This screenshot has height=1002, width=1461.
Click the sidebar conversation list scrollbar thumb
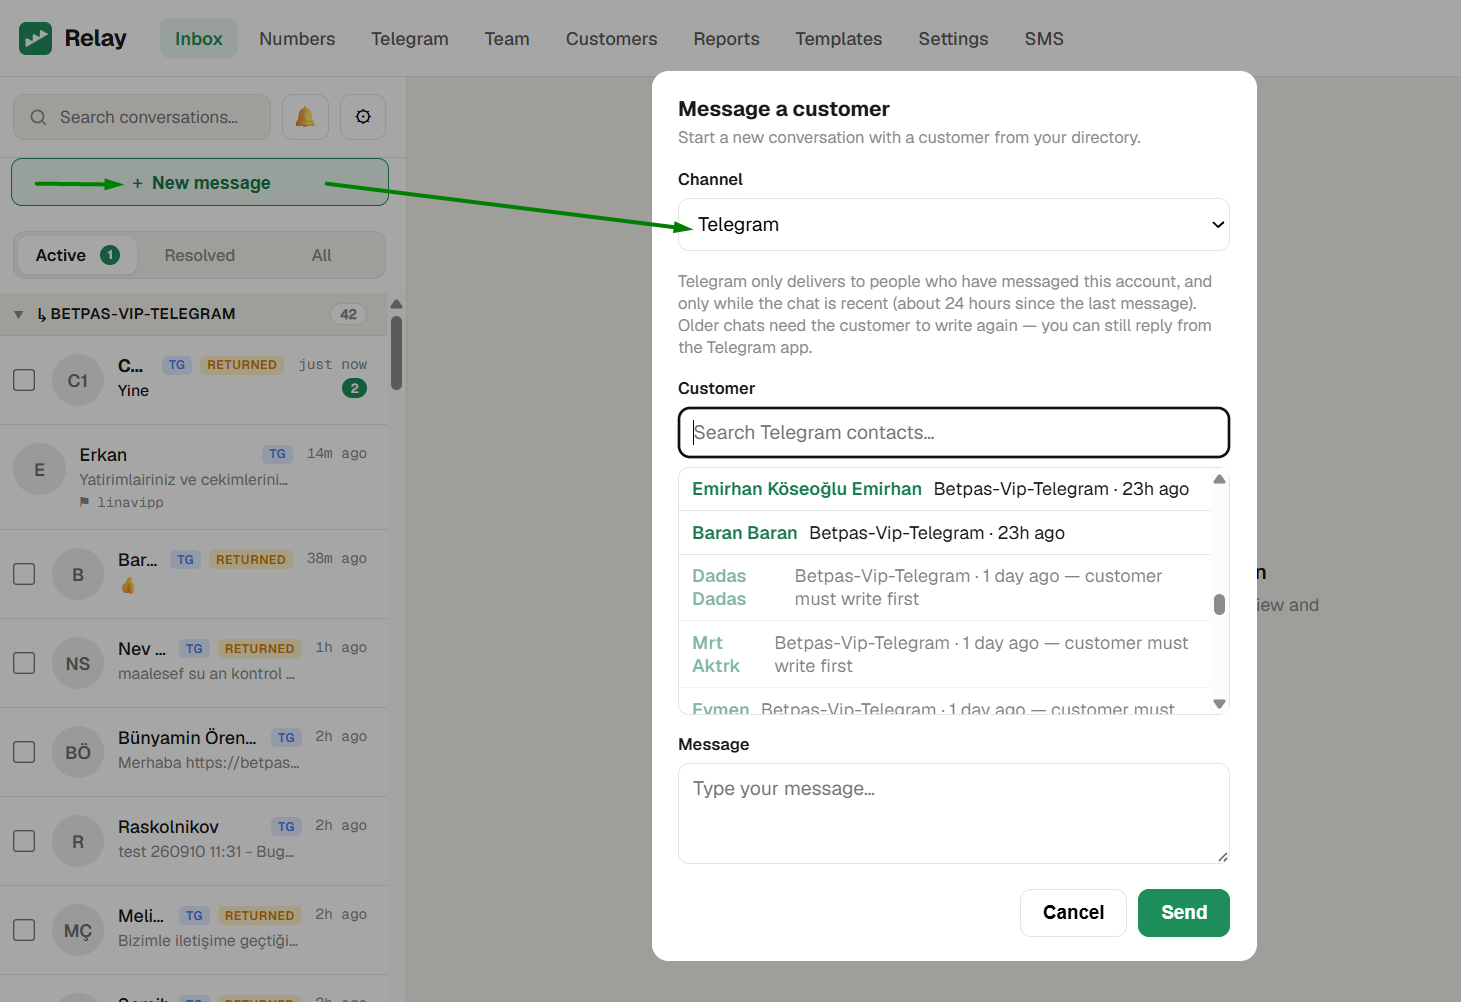[x=396, y=353]
